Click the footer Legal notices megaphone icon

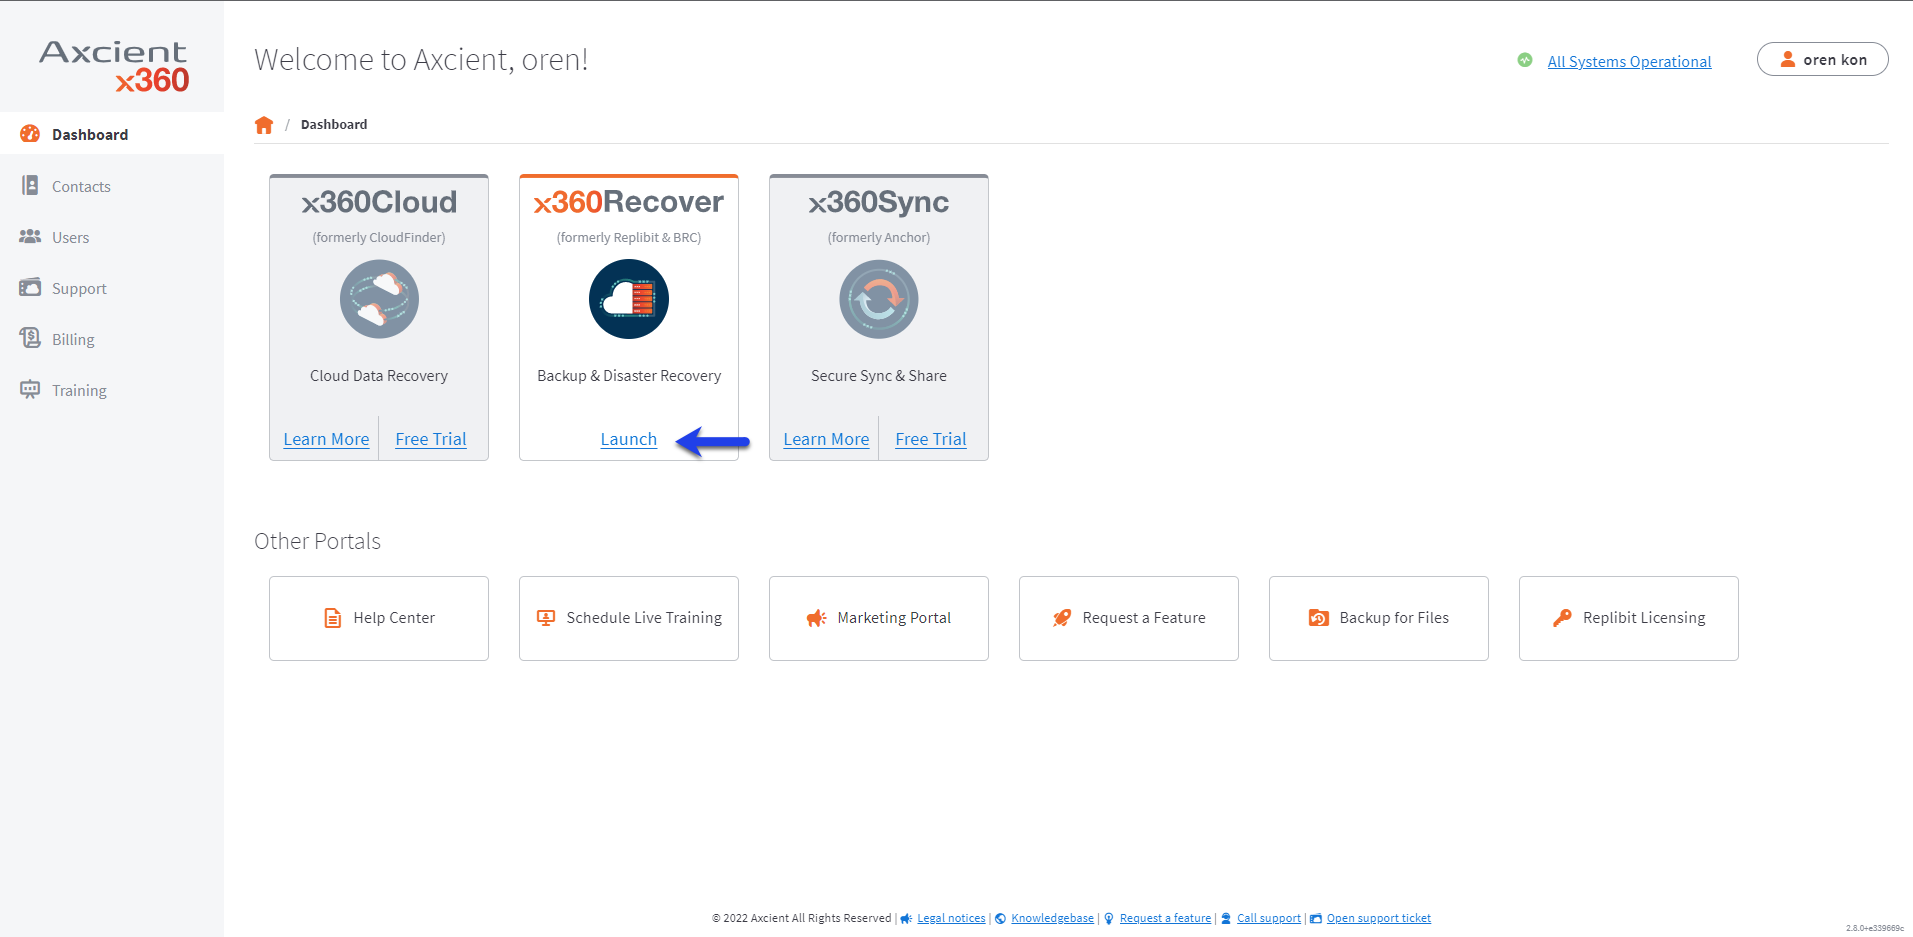906,919
